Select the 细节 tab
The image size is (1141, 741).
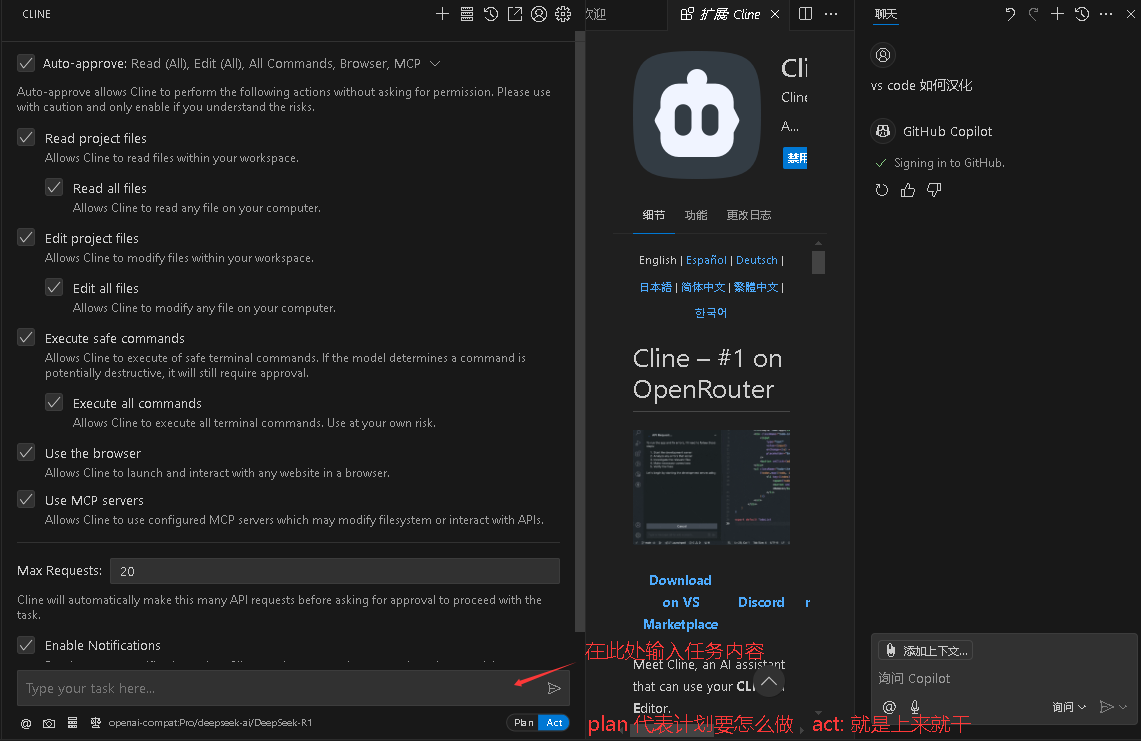click(x=653, y=215)
